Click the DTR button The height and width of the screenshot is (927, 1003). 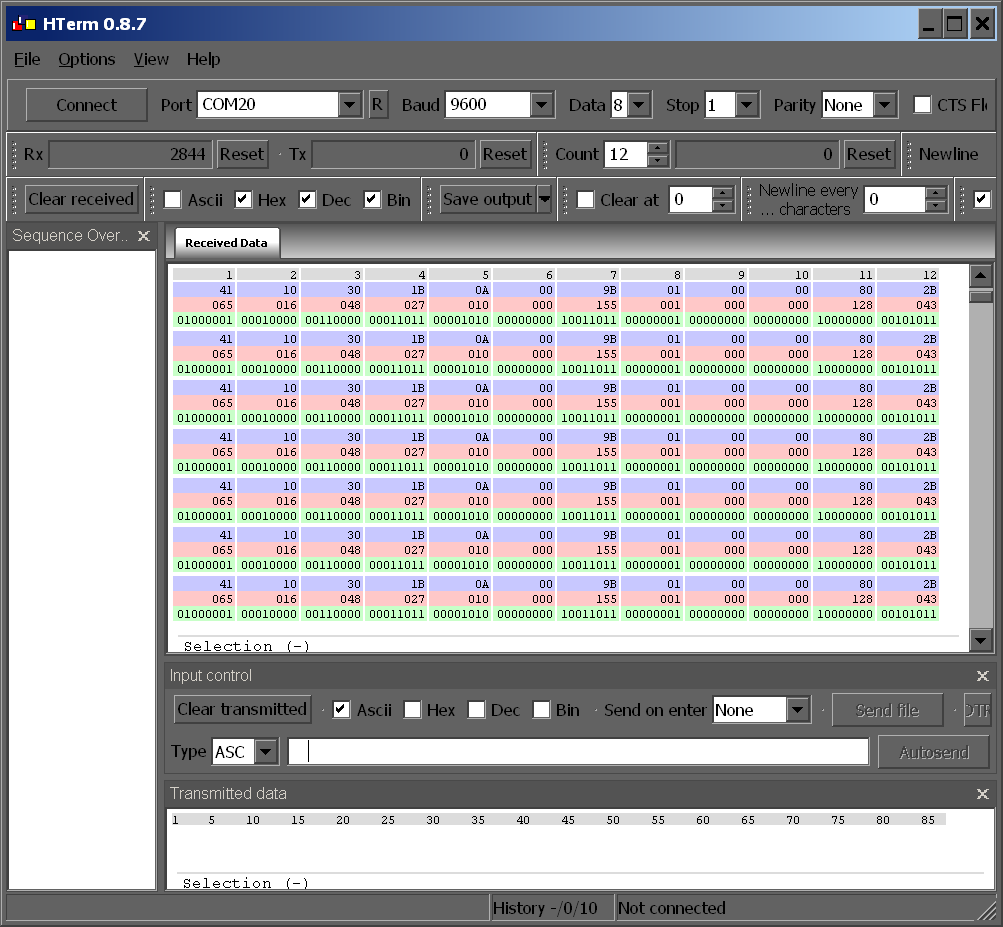(x=977, y=710)
